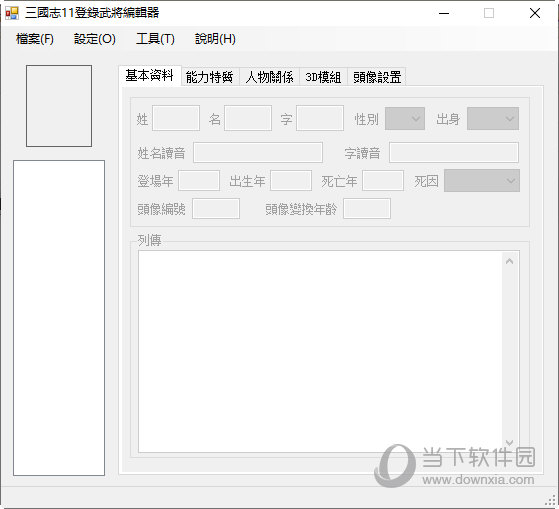
Task: Click the 字讀音 input field
Action: tap(453, 153)
